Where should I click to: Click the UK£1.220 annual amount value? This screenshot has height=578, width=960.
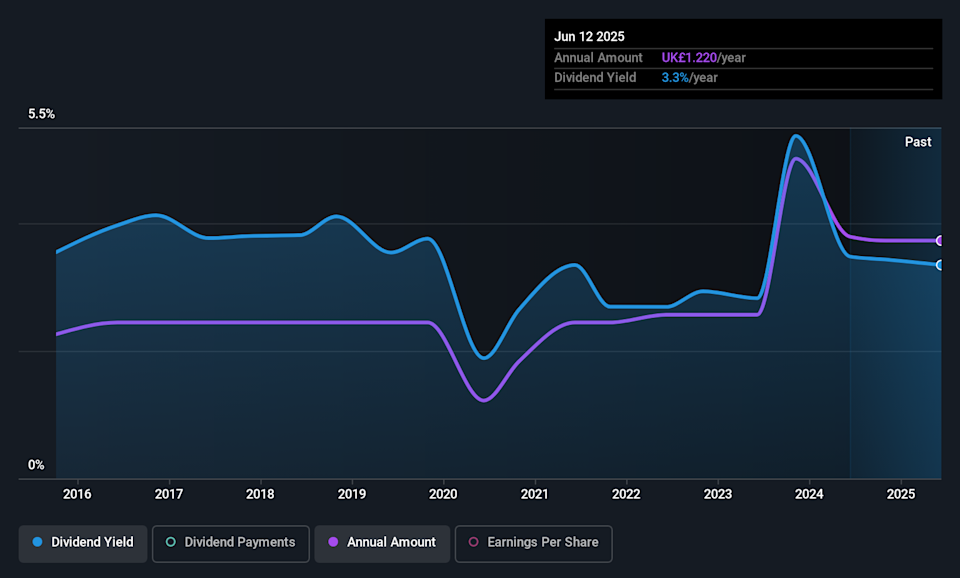689,58
